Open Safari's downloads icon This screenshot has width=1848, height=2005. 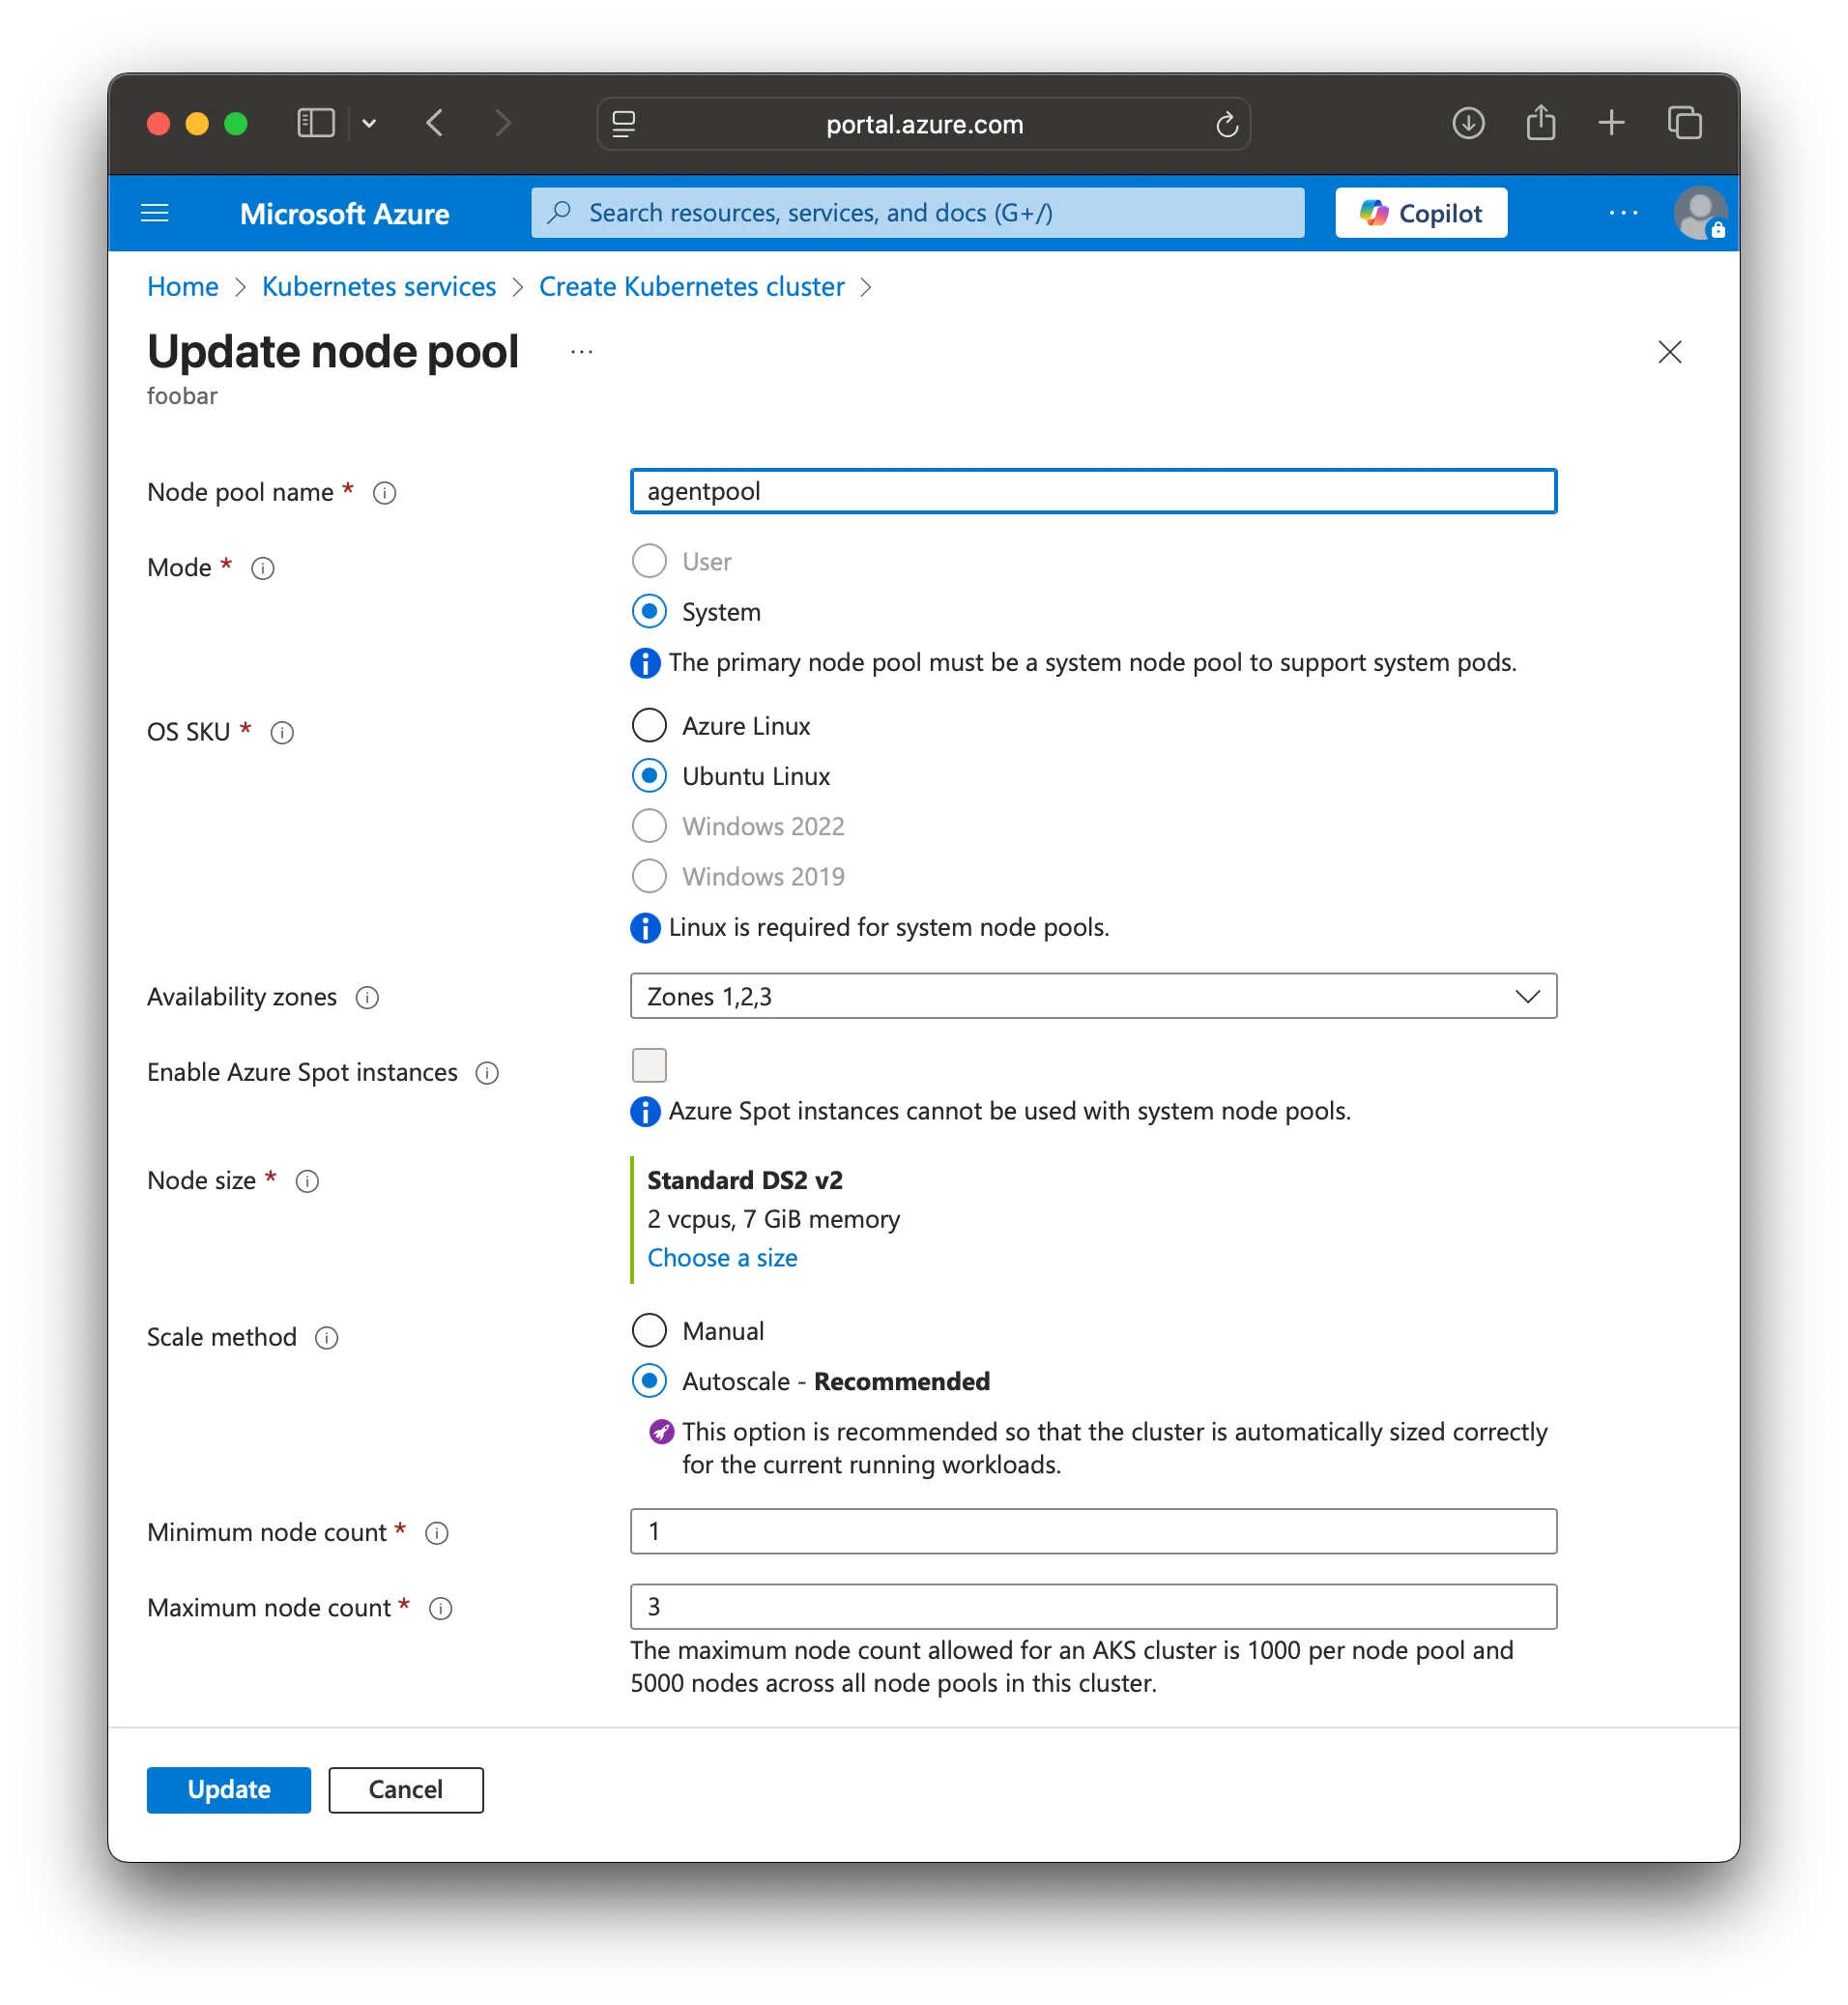point(1467,124)
